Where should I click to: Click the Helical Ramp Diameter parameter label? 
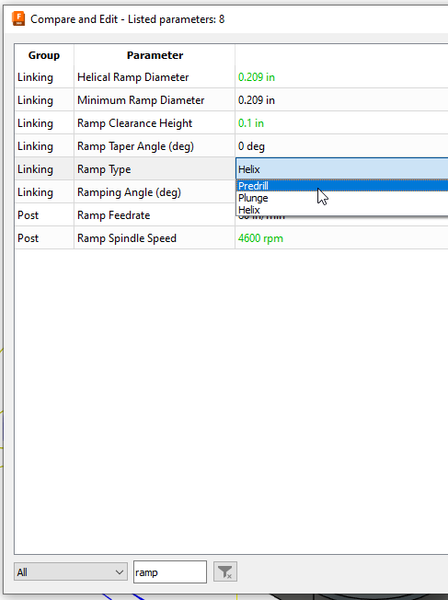tap(133, 77)
